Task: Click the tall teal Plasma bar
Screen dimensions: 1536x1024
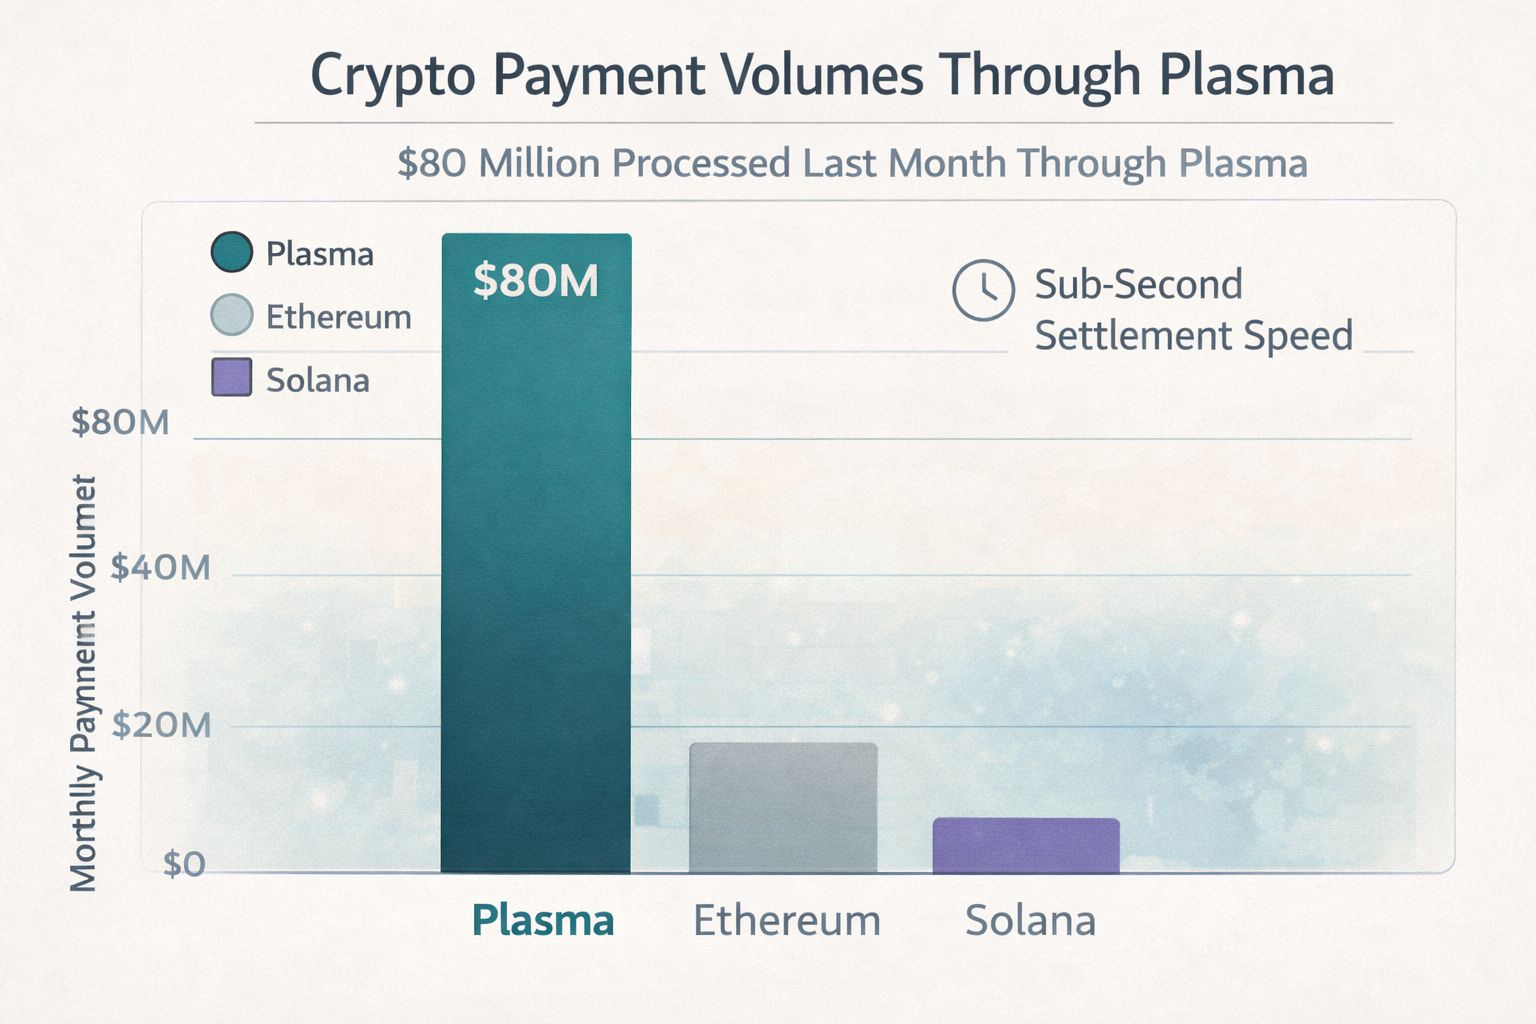Action: 536,580
